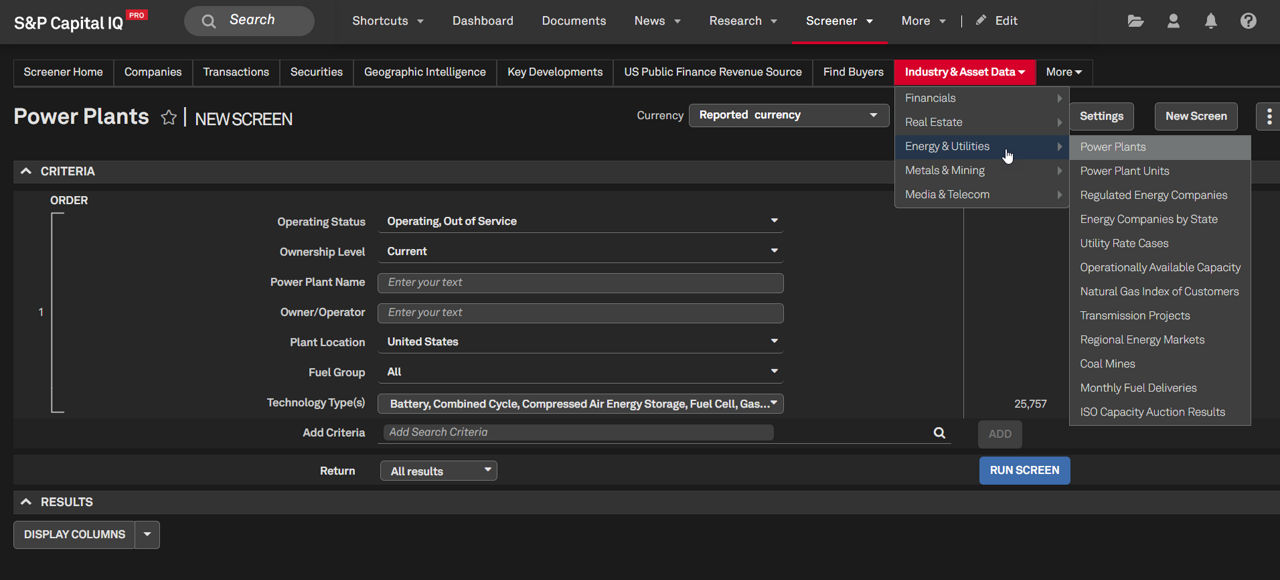Switch to Screener Home tab

(63, 72)
